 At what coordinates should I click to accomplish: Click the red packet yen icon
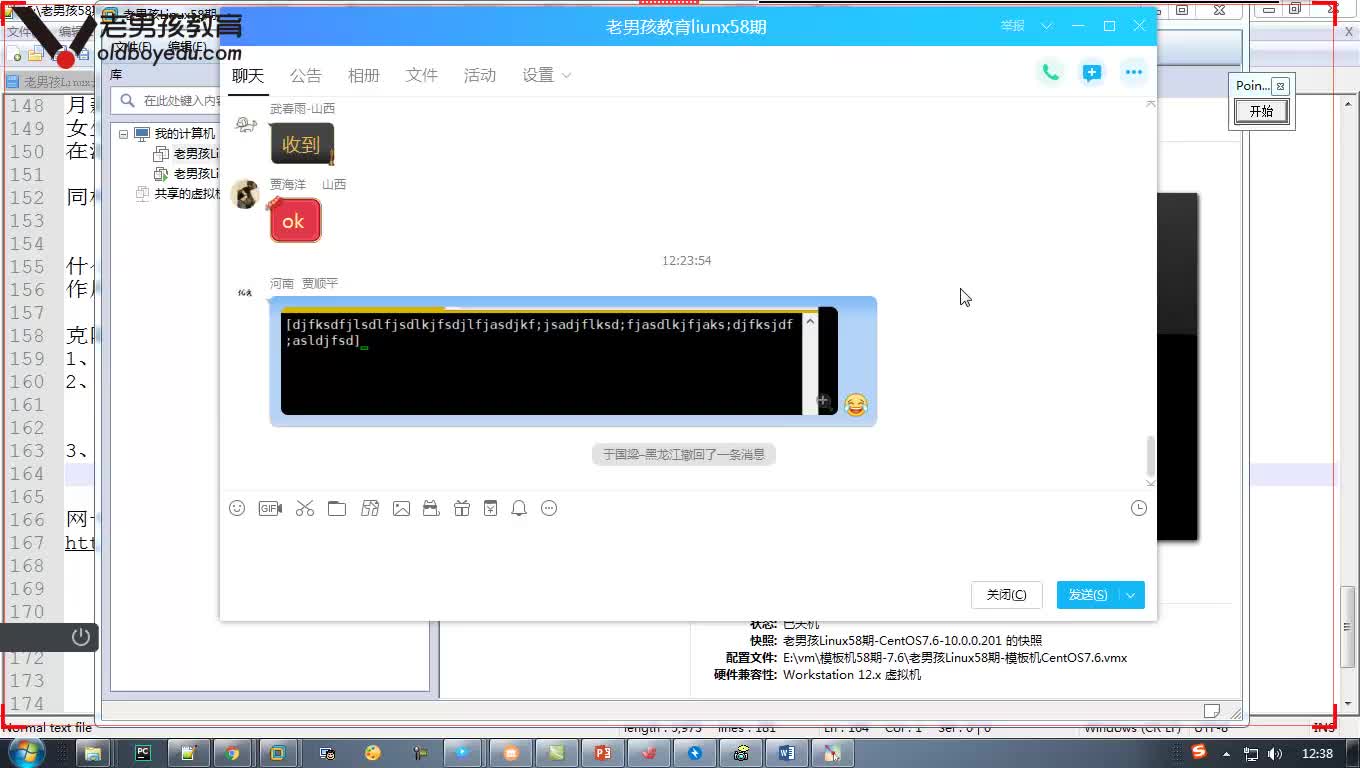(x=490, y=508)
